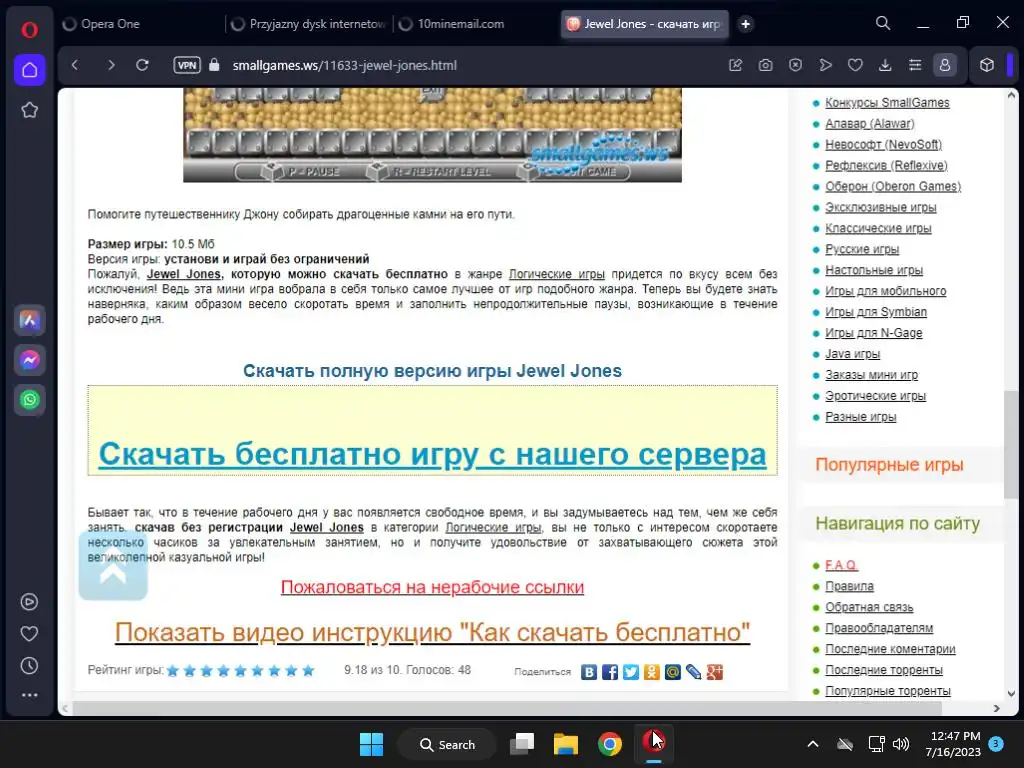Select the Jewel Jones tab

pyautogui.click(x=645, y=24)
